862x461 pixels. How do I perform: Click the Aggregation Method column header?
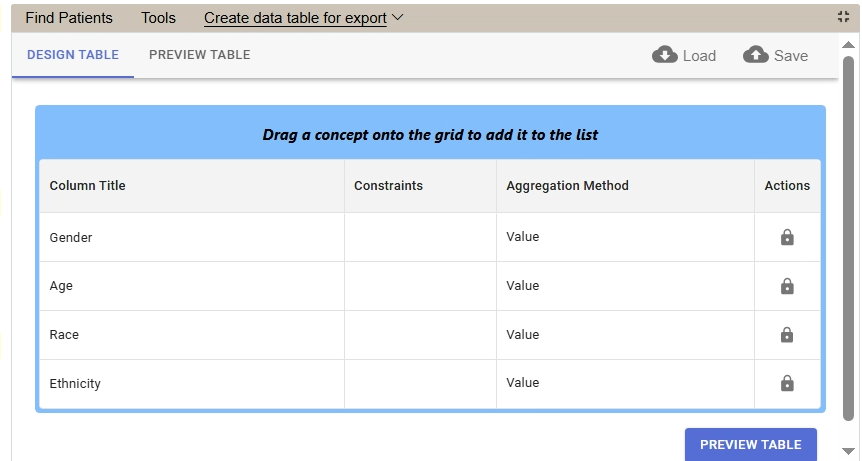[x=567, y=186]
